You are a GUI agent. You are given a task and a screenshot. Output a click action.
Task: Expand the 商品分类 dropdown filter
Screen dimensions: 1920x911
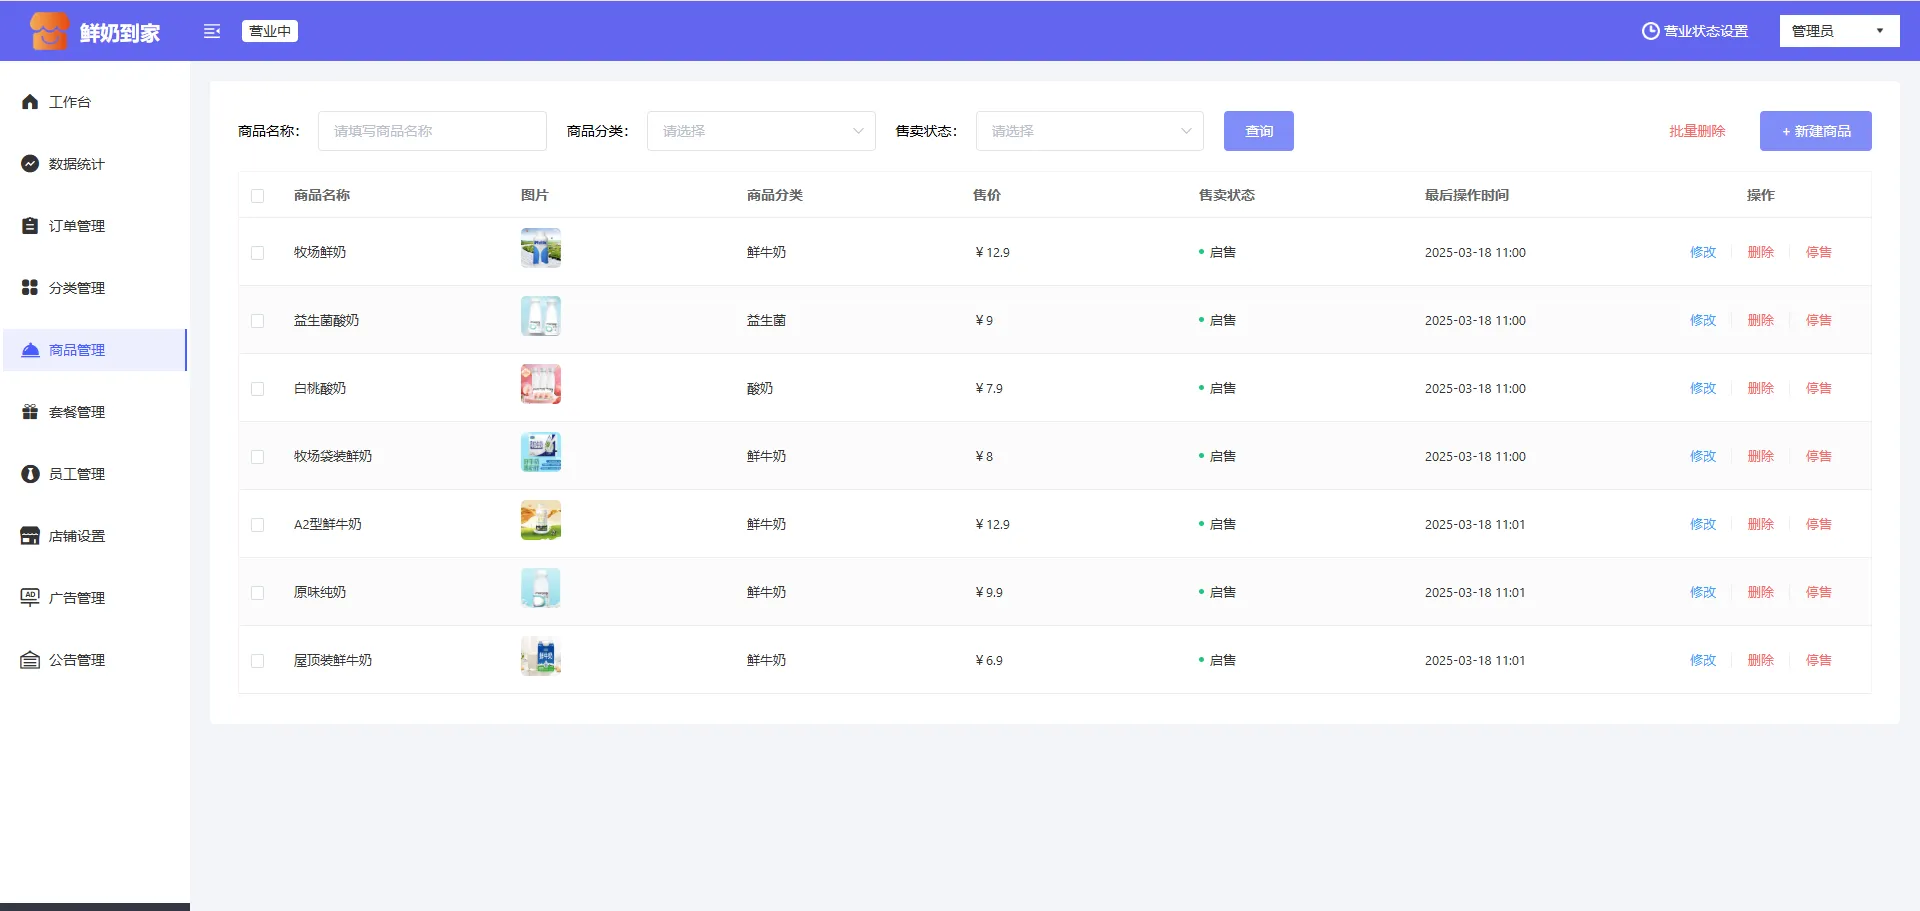(x=761, y=131)
